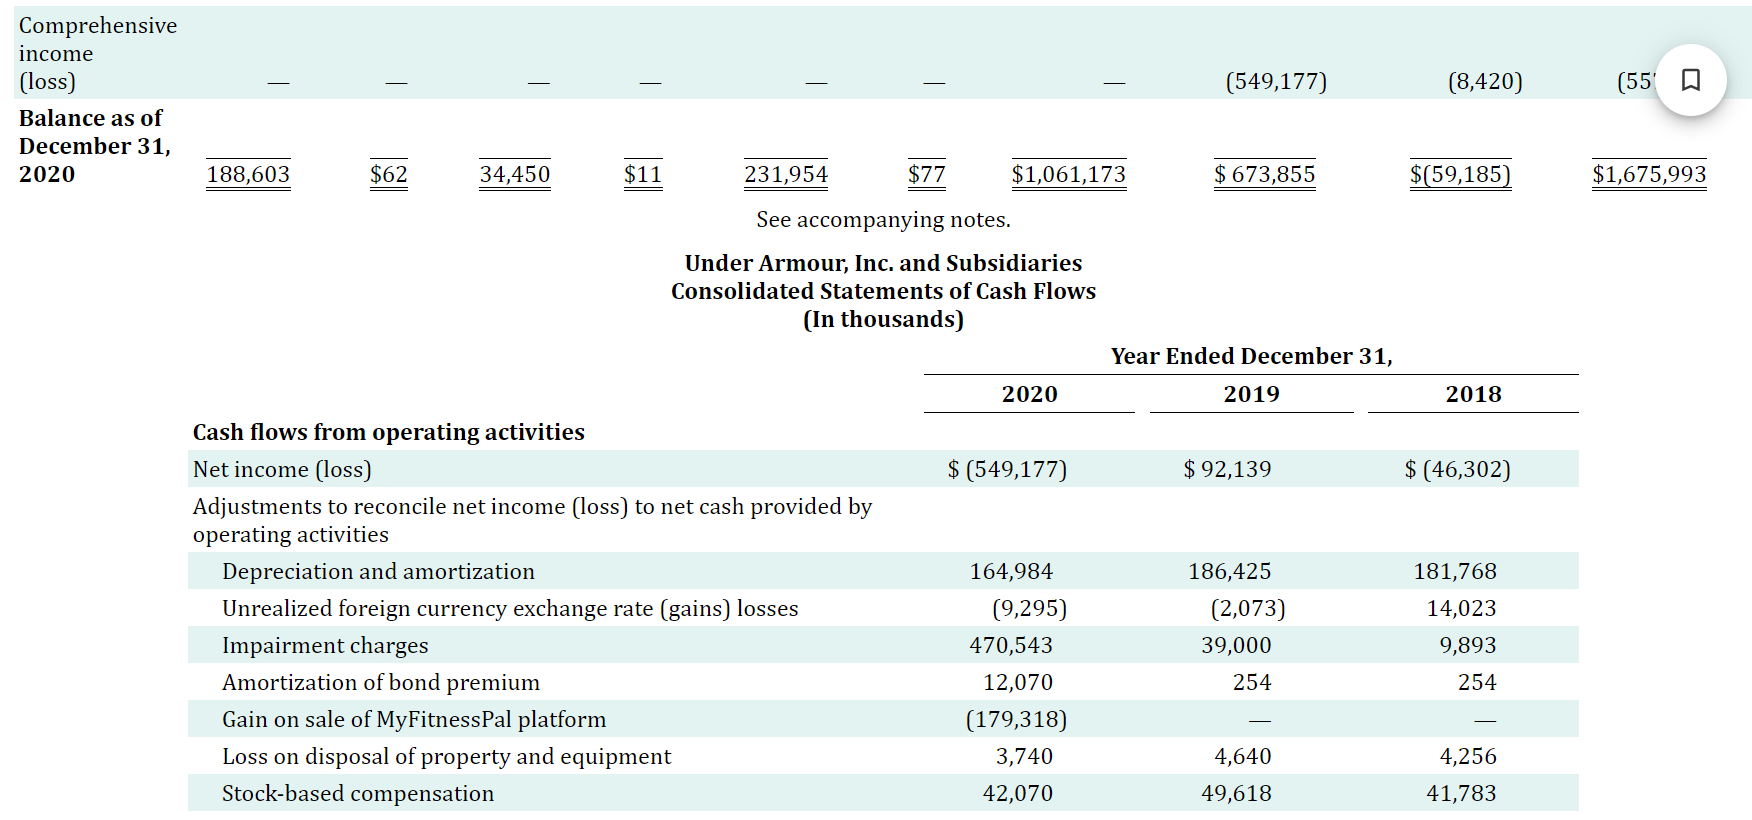Click impairment value 470,543

1011,645
